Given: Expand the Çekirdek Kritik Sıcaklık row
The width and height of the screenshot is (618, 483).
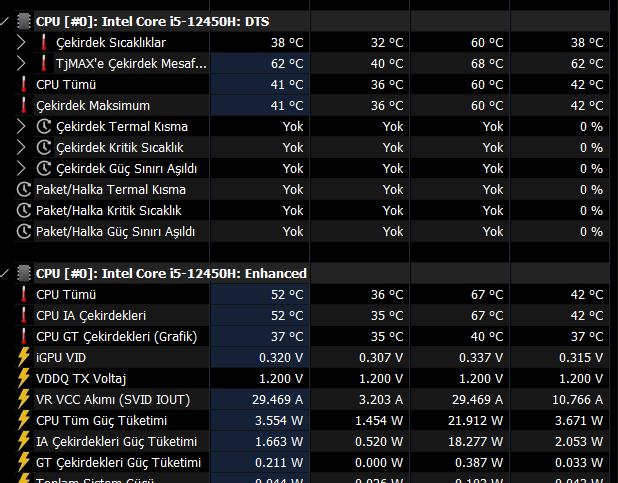Looking at the screenshot, I should [21, 147].
